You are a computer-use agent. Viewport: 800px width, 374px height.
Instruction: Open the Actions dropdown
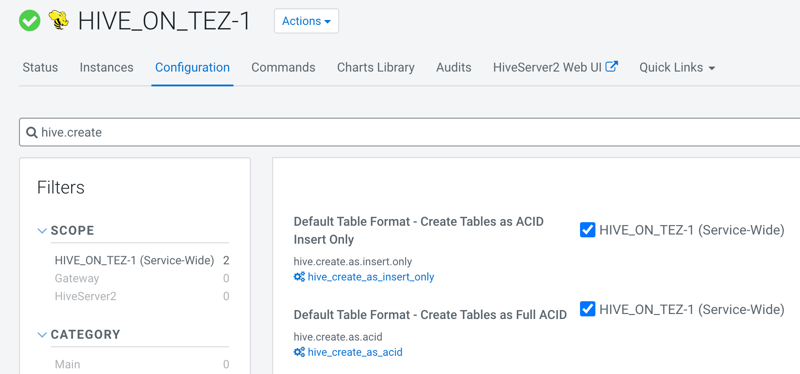(307, 21)
